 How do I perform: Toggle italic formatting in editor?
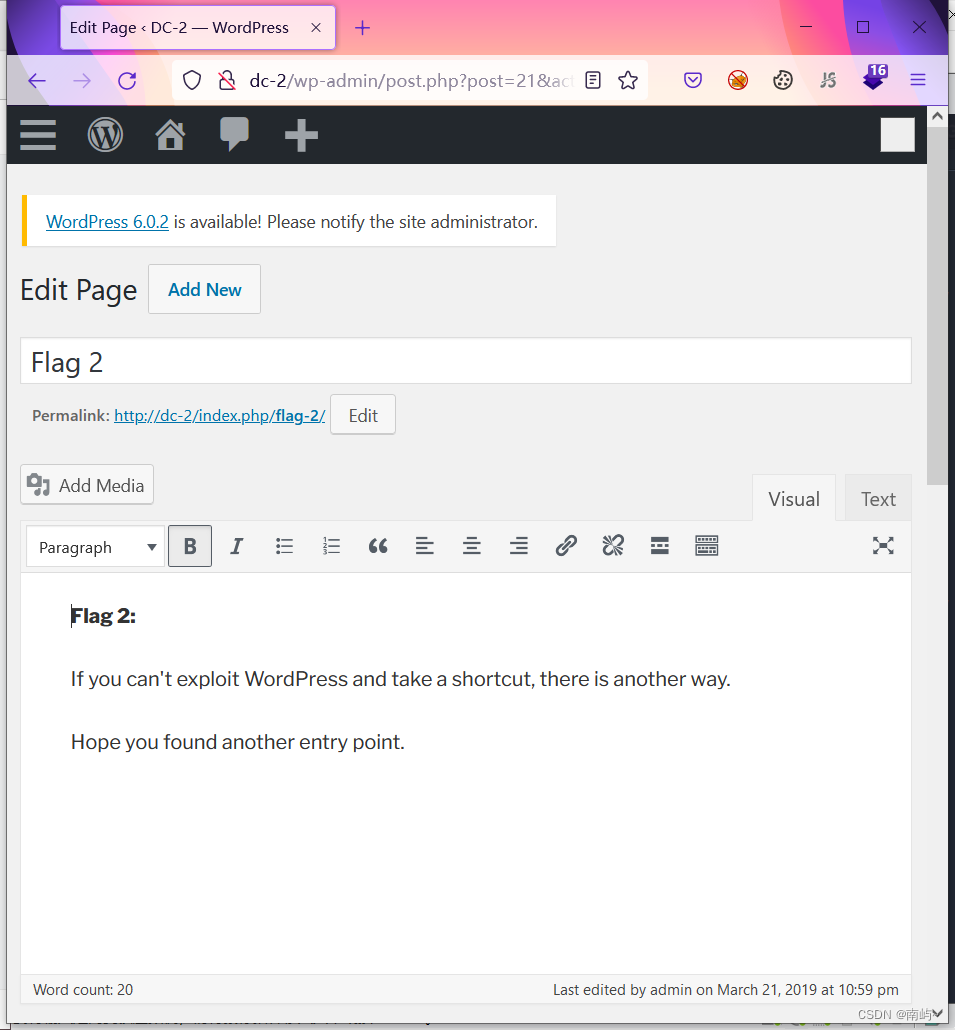(x=236, y=546)
